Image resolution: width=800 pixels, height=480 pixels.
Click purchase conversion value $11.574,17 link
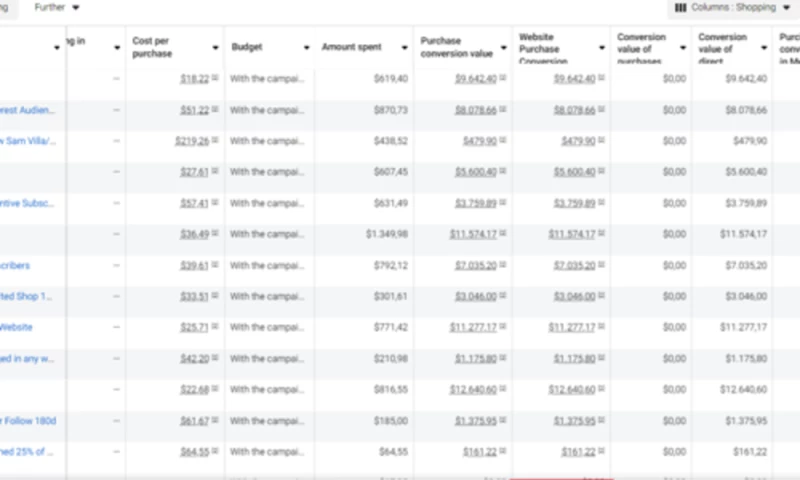[473, 234]
